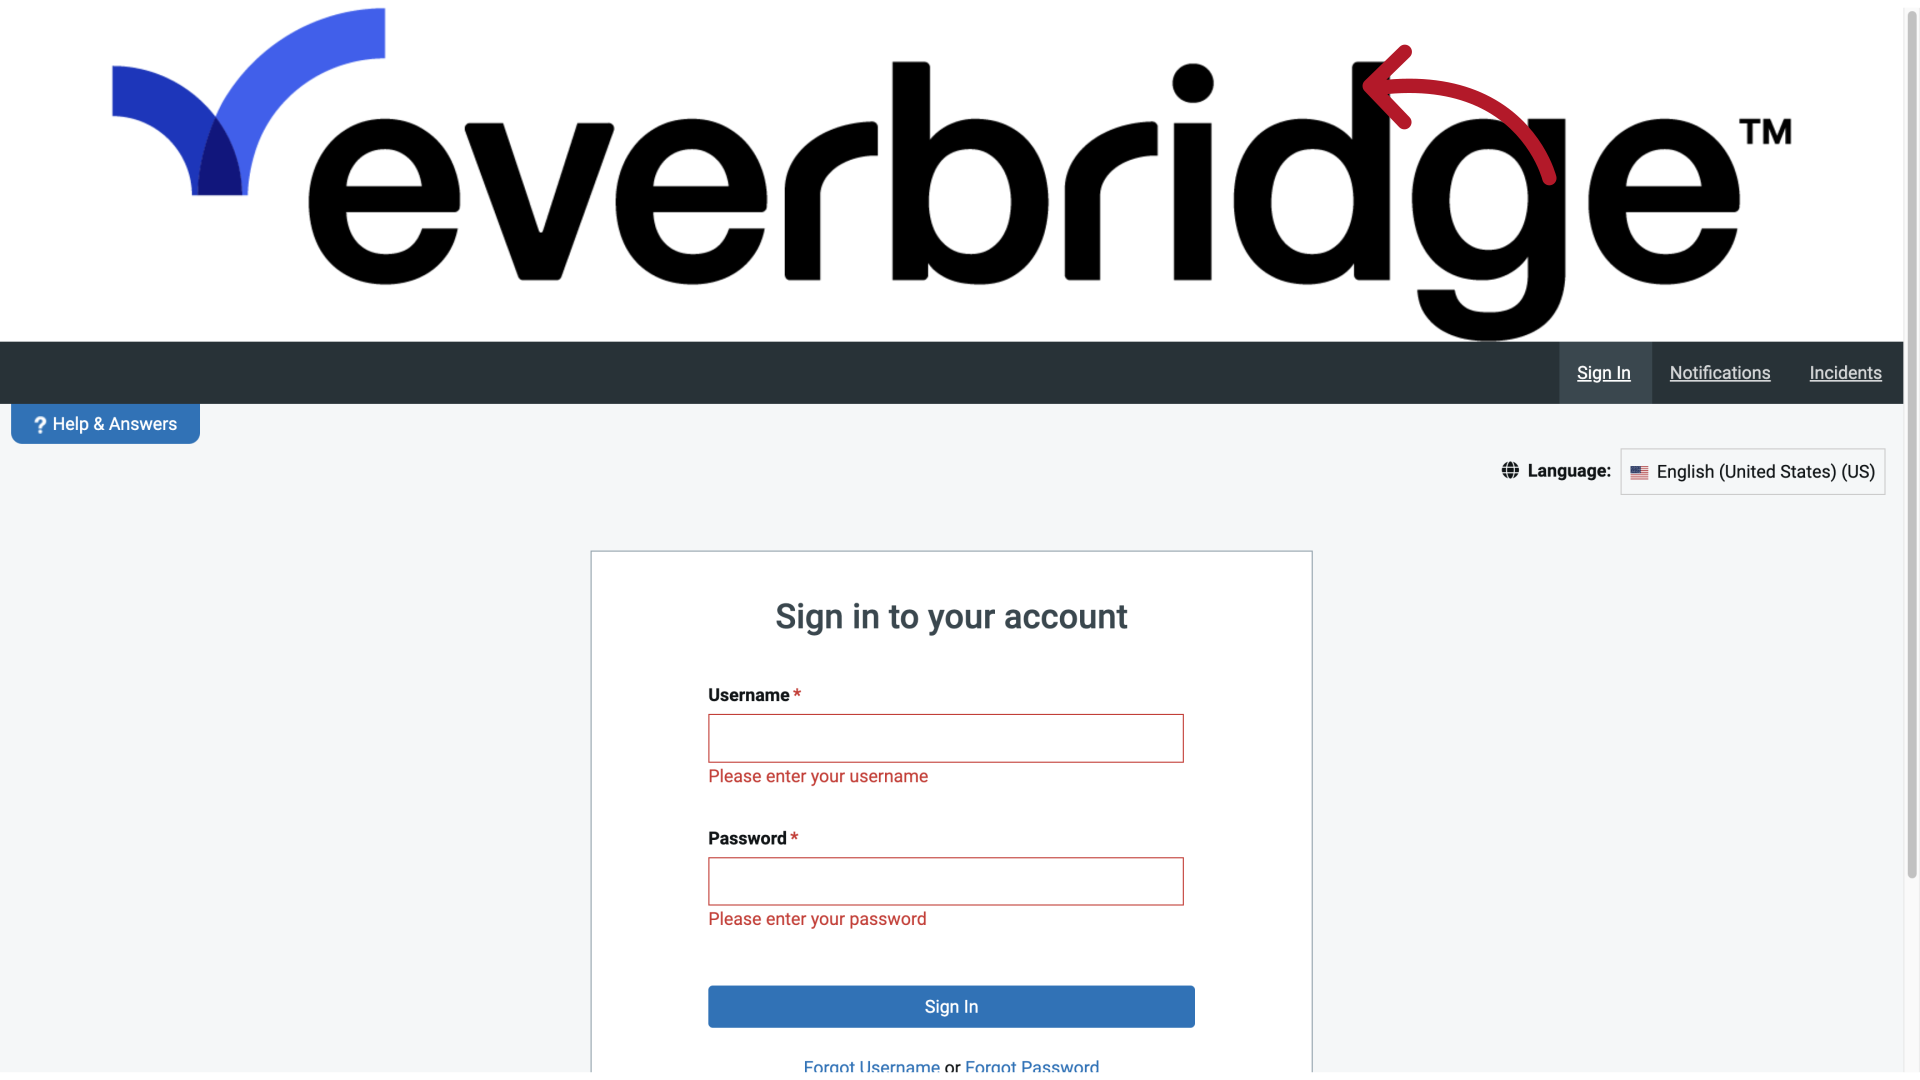The image size is (1920, 1080).
Task: Open the Help & Answers button
Action: (105, 424)
